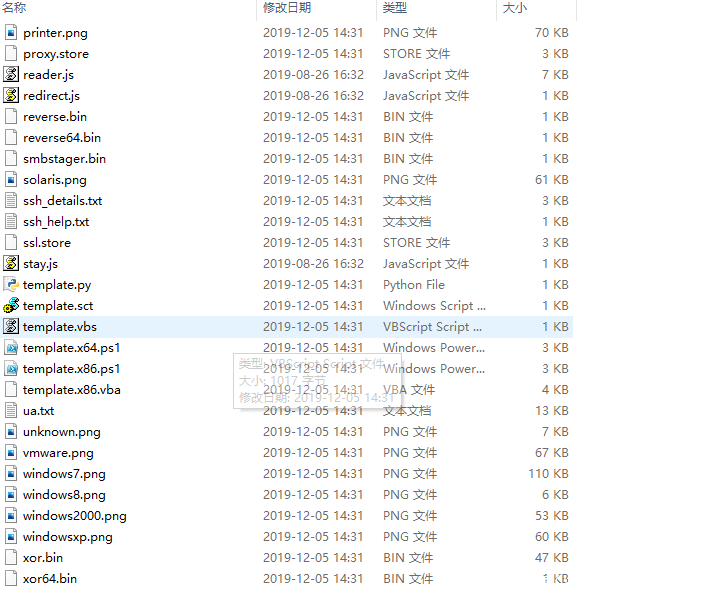Click the ssl.store file icon
The width and height of the screenshot is (725, 600).
11,243
